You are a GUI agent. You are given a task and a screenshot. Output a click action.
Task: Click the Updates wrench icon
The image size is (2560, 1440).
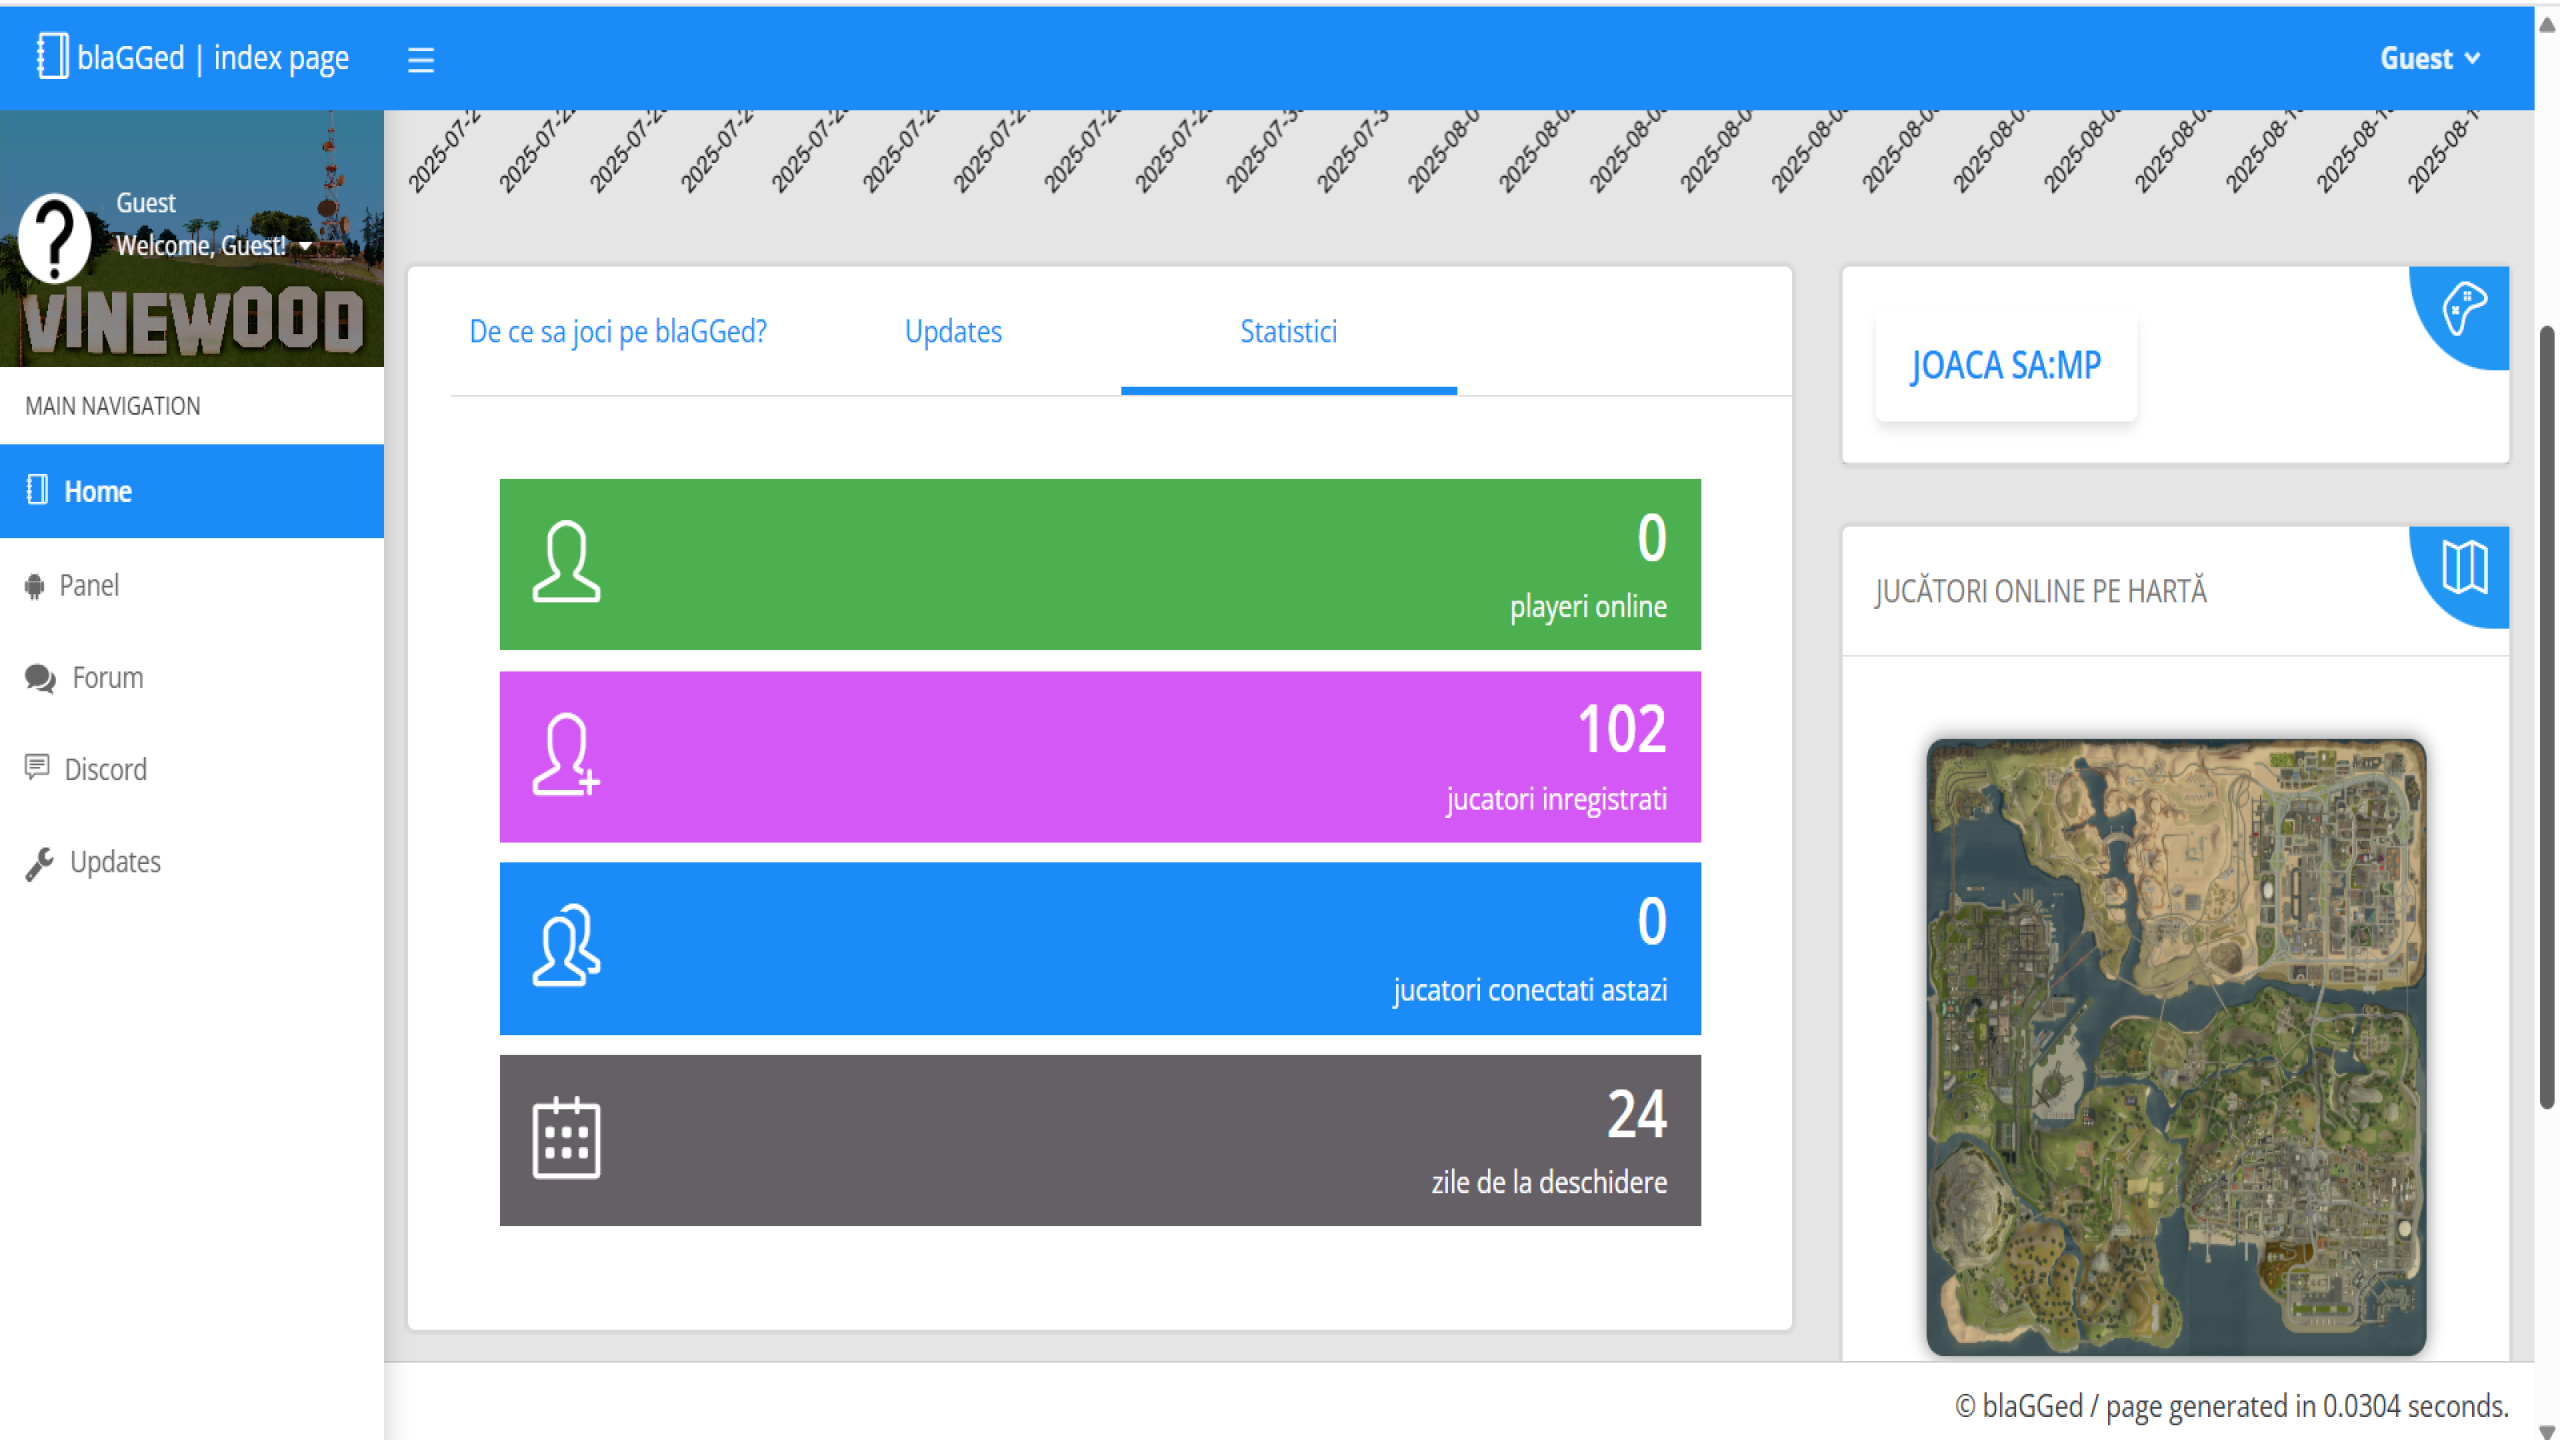pyautogui.click(x=40, y=863)
